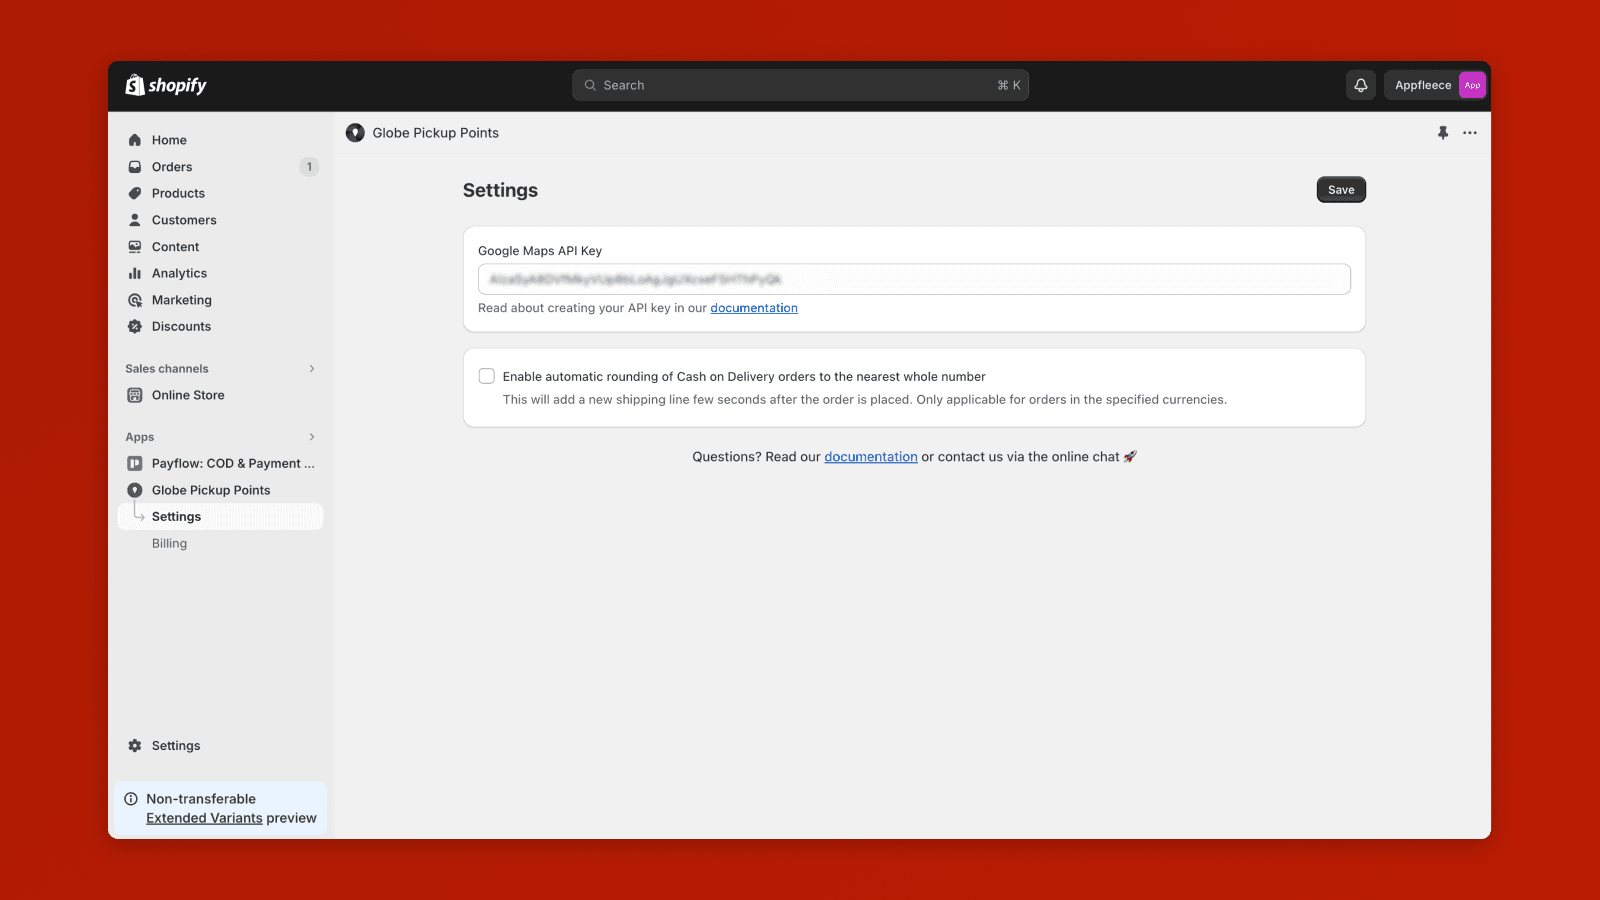The image size is (1600, 900).
Task: Open the three-dot more actions menu
Action: pos(1470,132)
